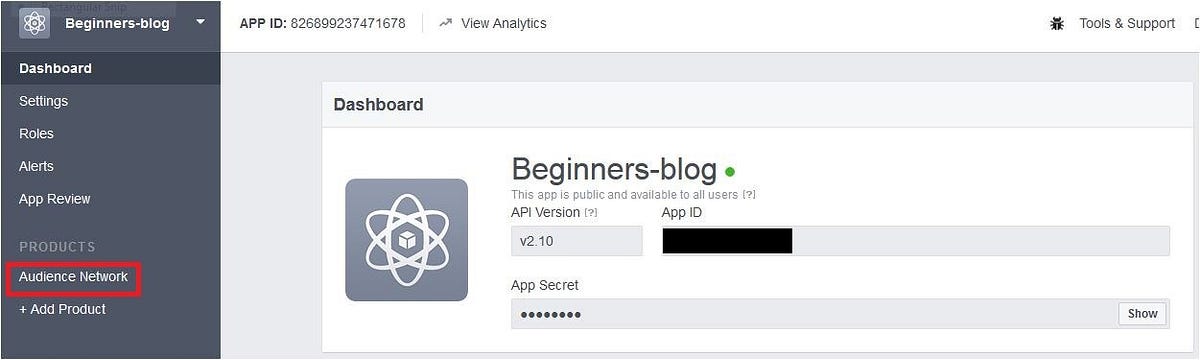
Task: Click the large Beginners-blog app icon thumbnail
Action: 406,240
